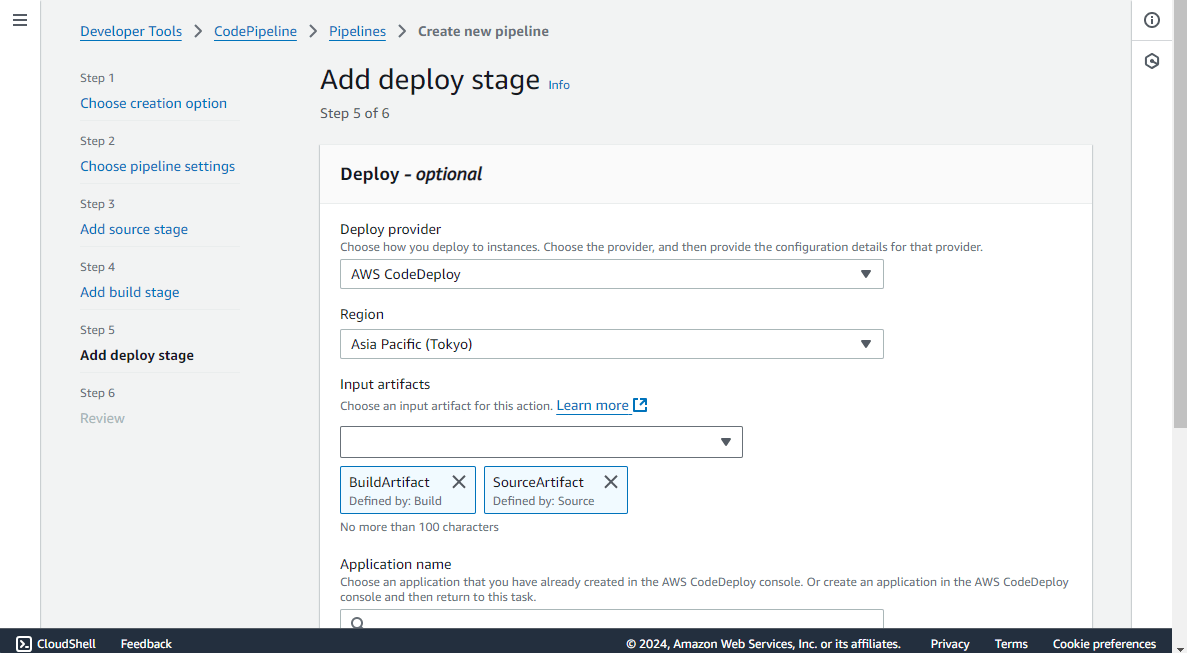
Task: Expand the Input artifacts dropdown
Action: [x=541, y=442]
